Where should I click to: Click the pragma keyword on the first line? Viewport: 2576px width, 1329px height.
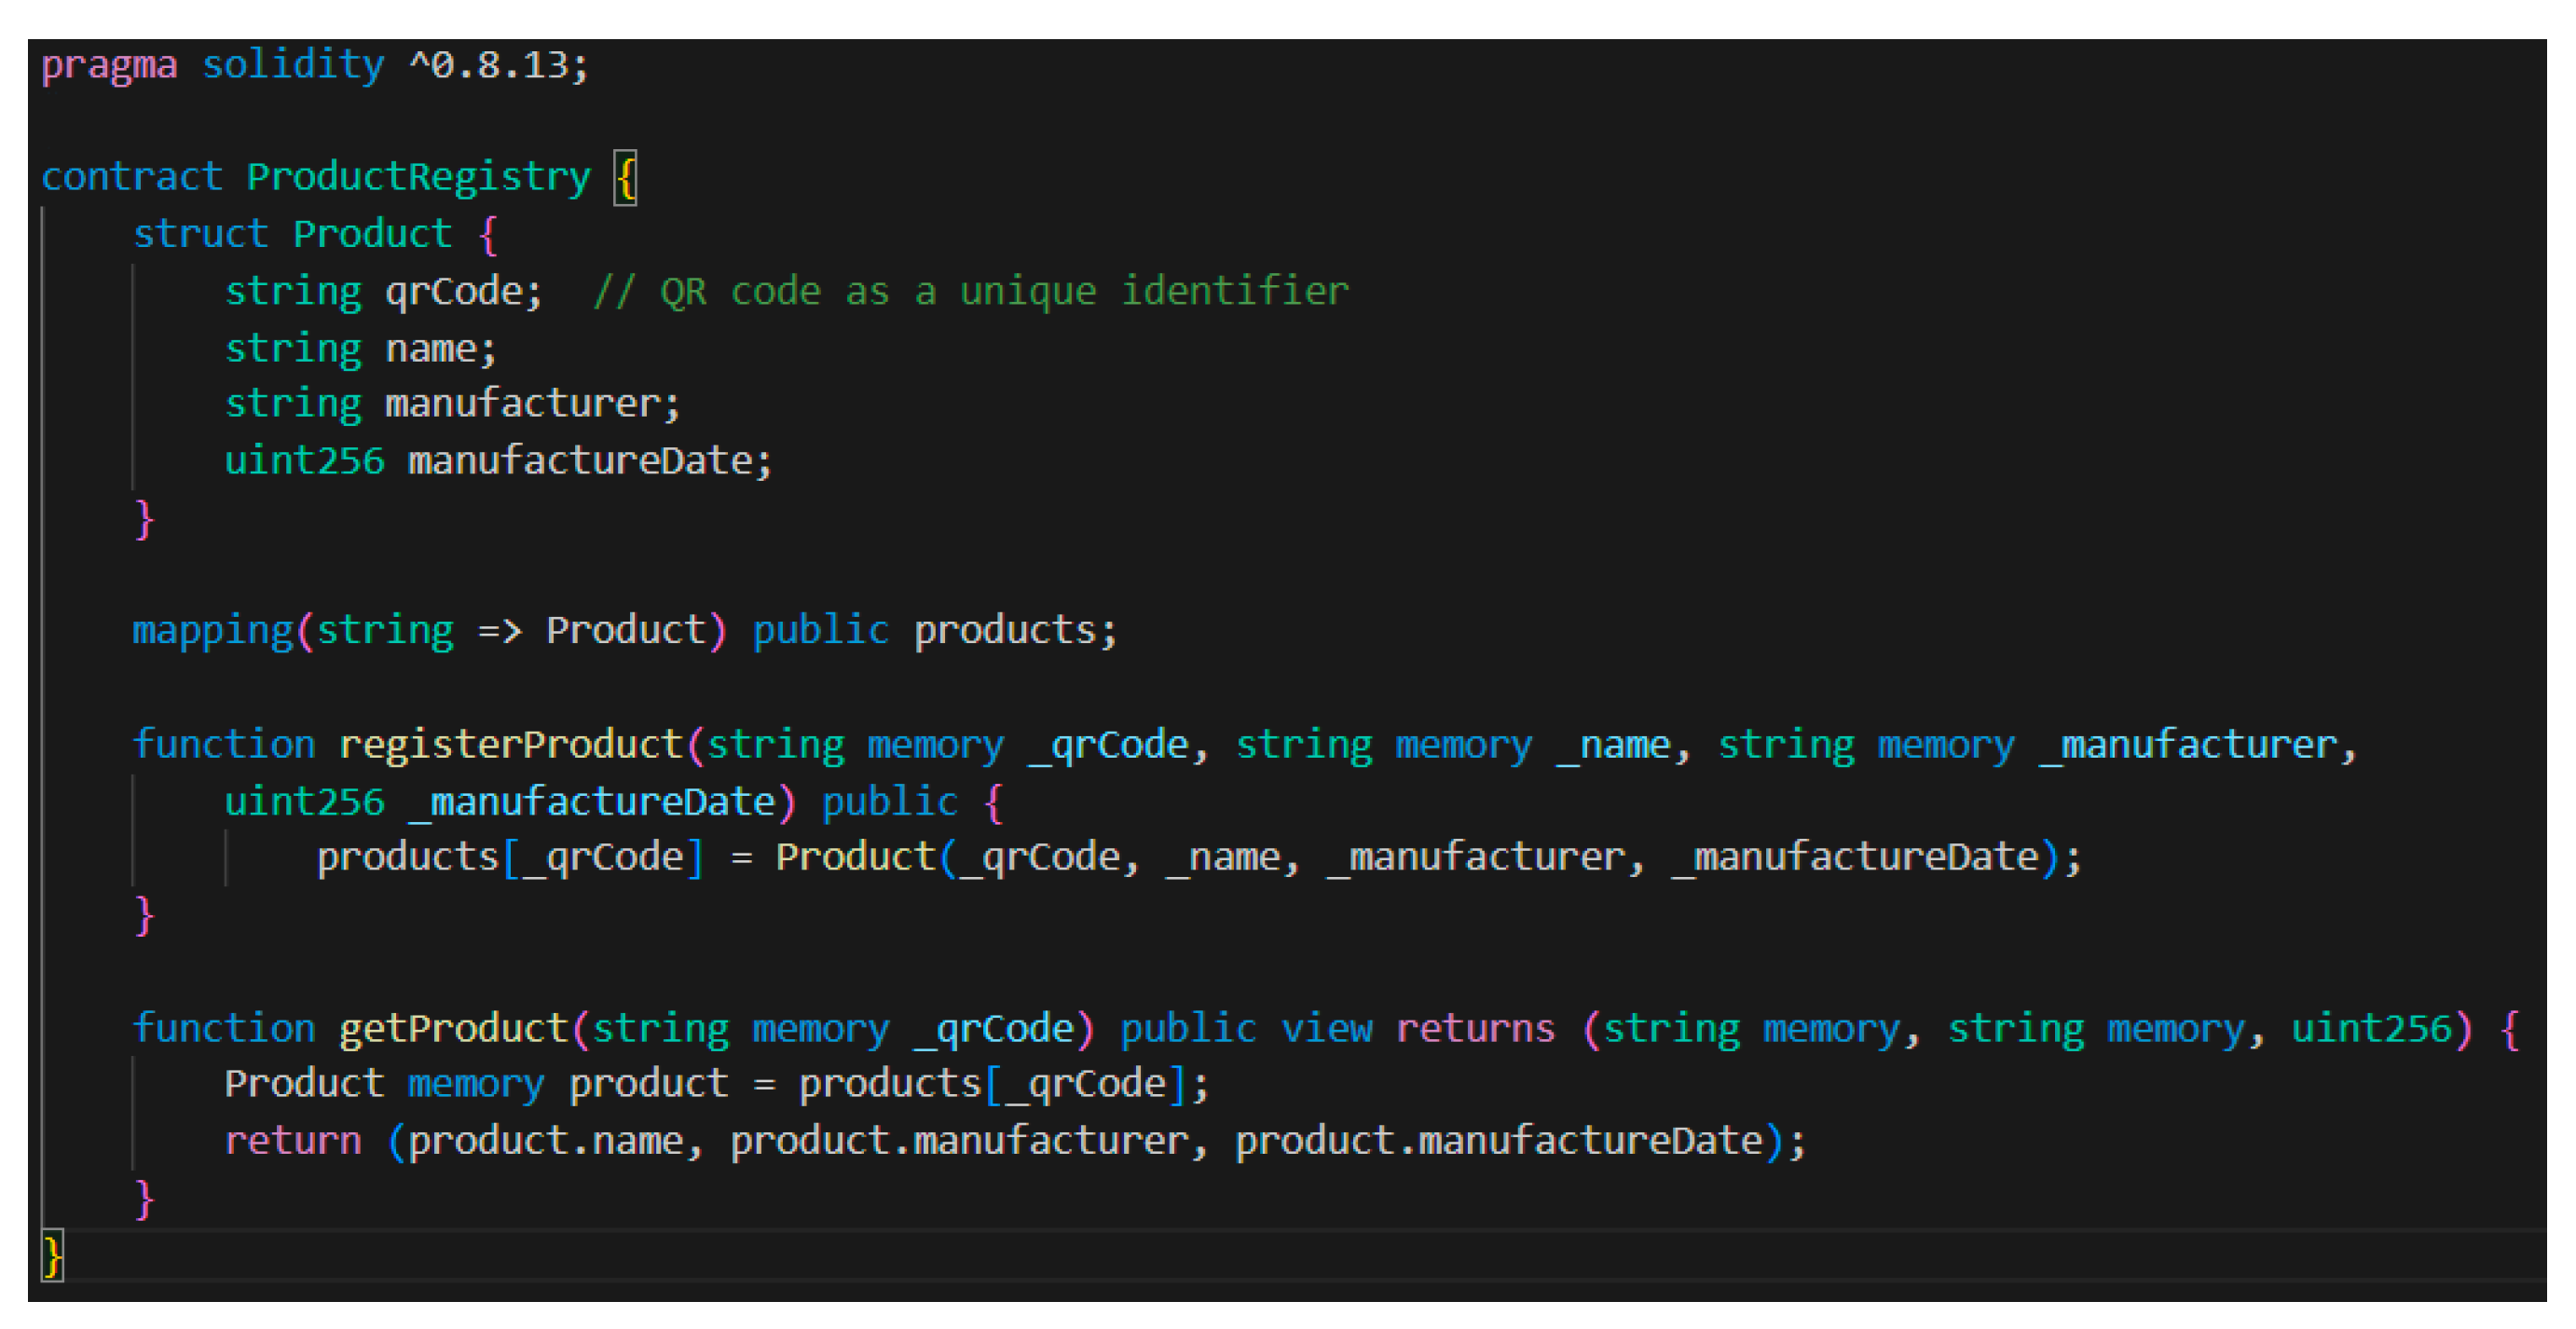pyautogui.click(x=108, y=66)
